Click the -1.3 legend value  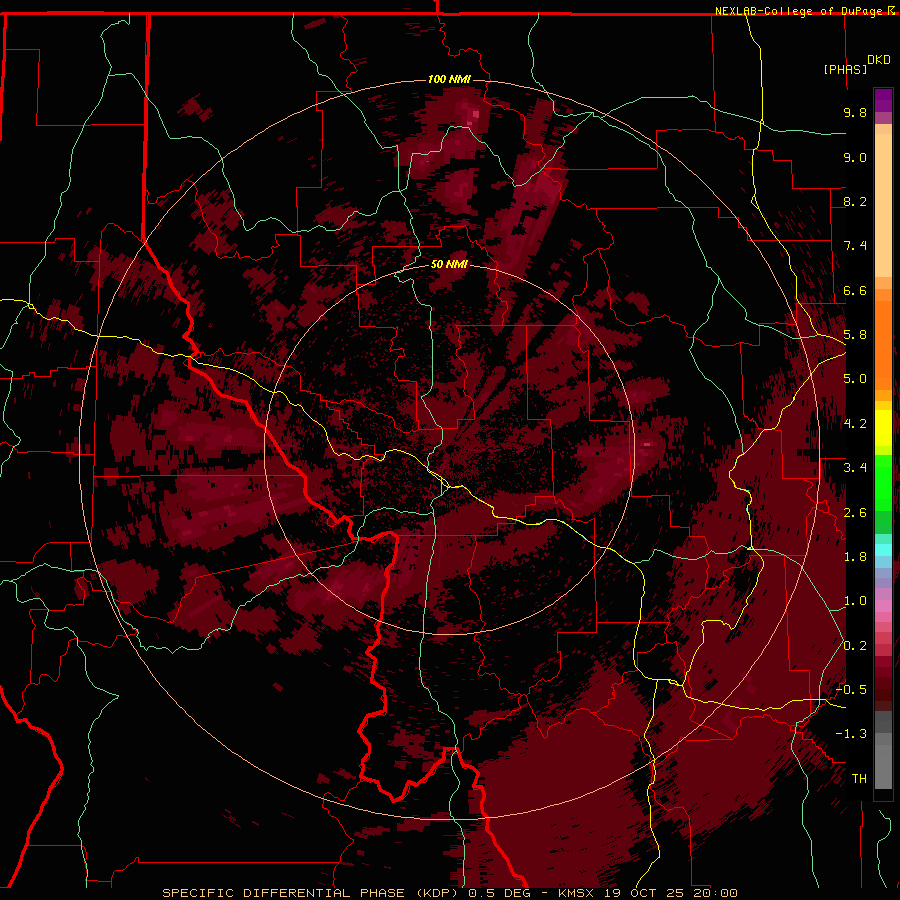pos(851,734)
